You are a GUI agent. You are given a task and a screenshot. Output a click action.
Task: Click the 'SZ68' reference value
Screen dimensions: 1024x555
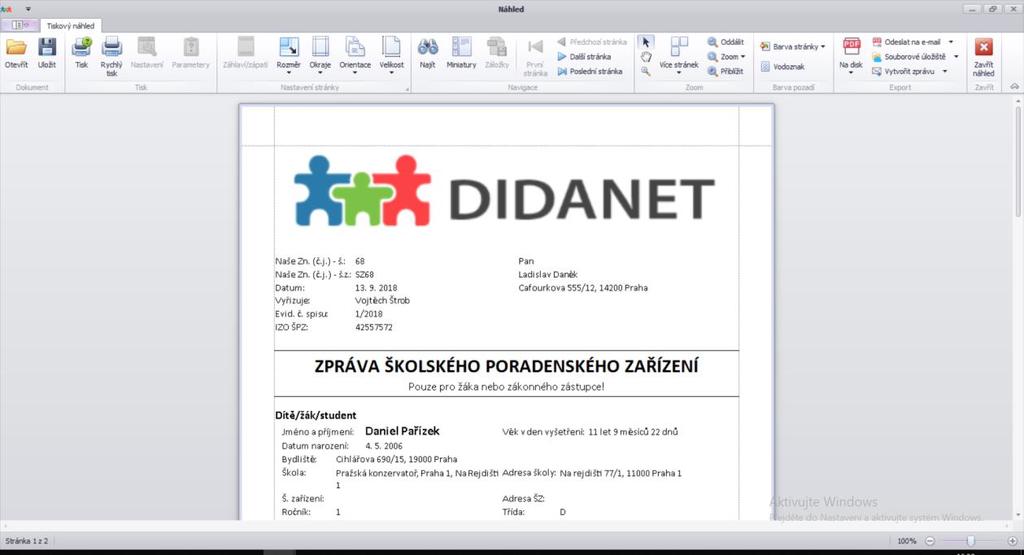[364, 274]
